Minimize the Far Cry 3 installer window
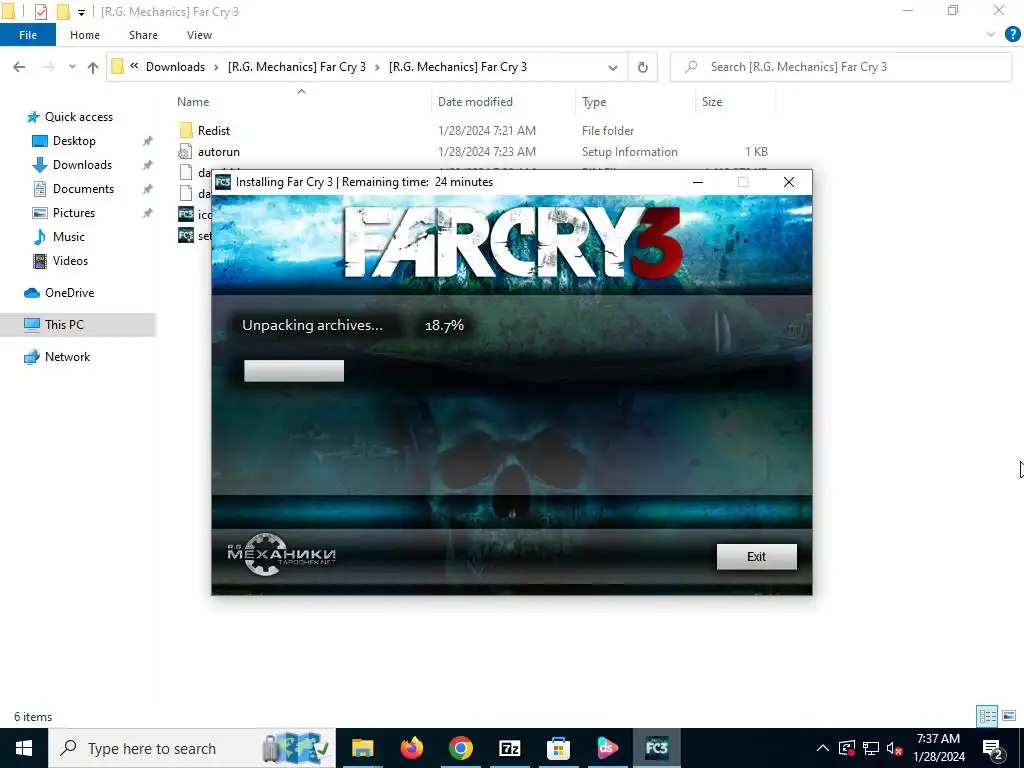Viewport: 1024px width, 768px height. 697,182
